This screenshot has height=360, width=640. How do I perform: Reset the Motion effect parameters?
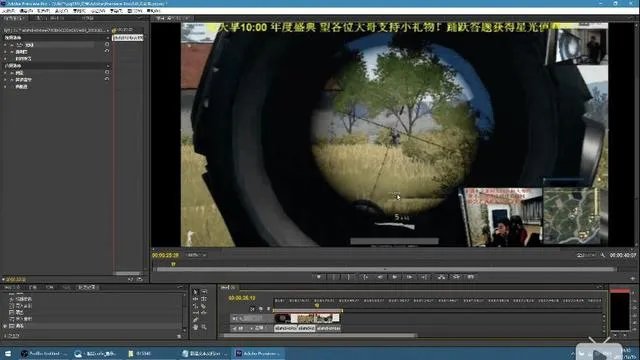click(107, 44)
